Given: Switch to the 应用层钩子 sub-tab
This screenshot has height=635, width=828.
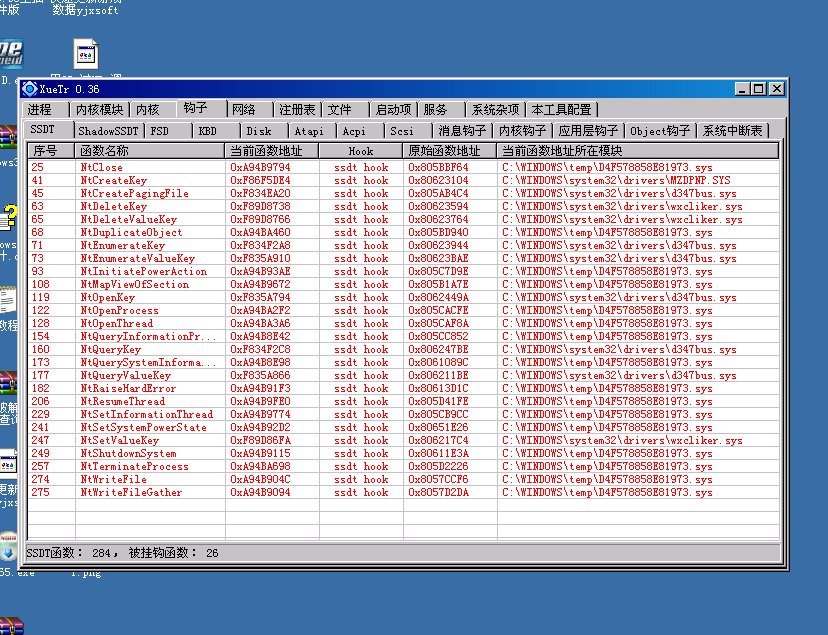Looking at the screenshot, I should tap(588, 131).
